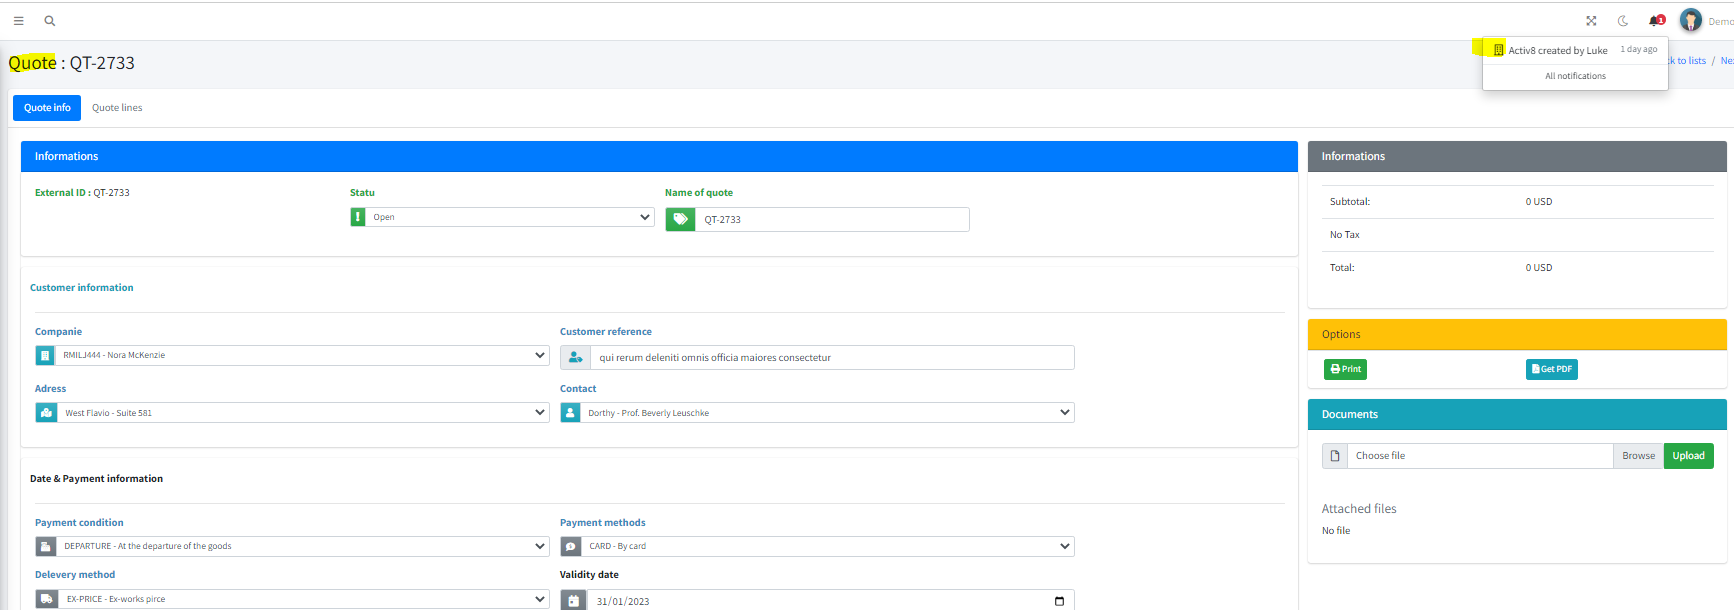Viewport: 1734px width, 610px height.
Task: Go back to lists link
Action: (1686, 61)
